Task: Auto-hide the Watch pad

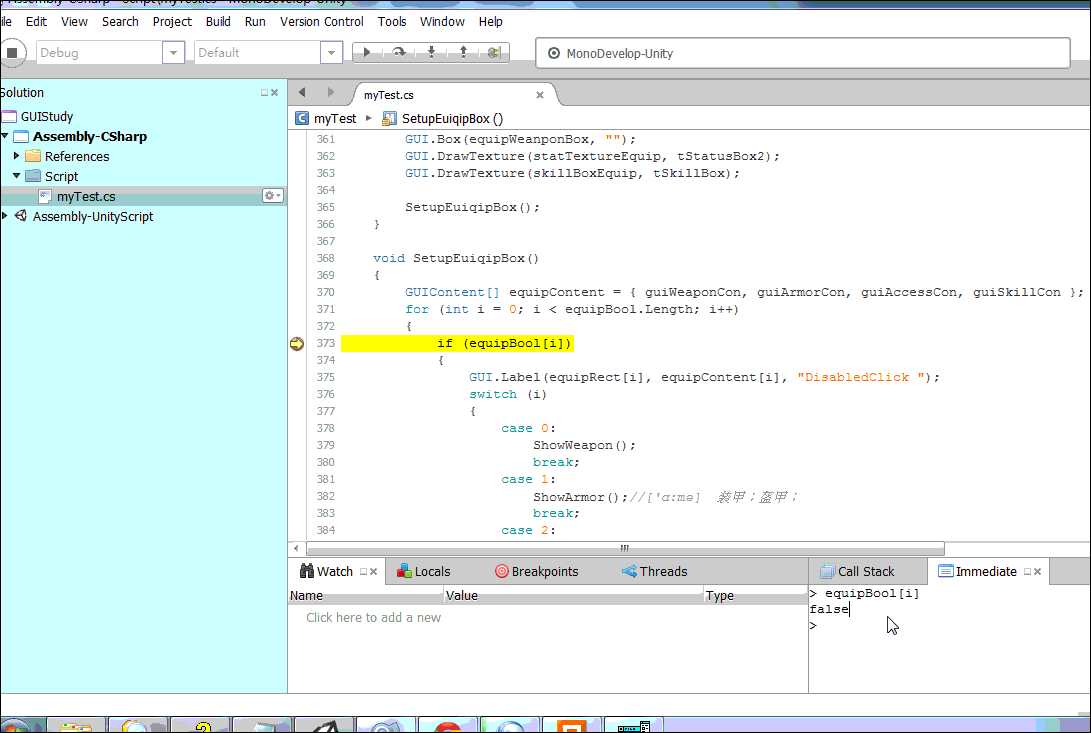Action: pos(363,572)
